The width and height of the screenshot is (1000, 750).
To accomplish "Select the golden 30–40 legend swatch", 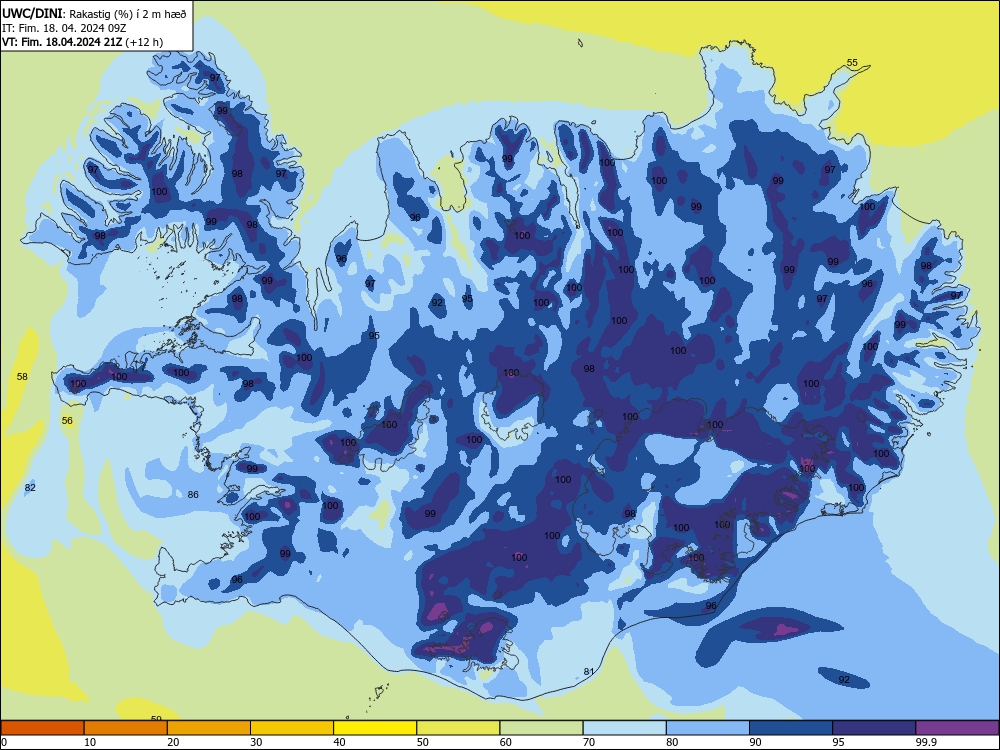I will tap(292, 728).
